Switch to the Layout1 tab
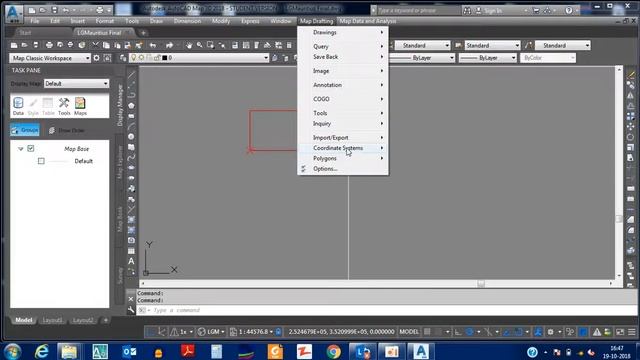This screenshot has width=640, height=360. pos(52,320)
